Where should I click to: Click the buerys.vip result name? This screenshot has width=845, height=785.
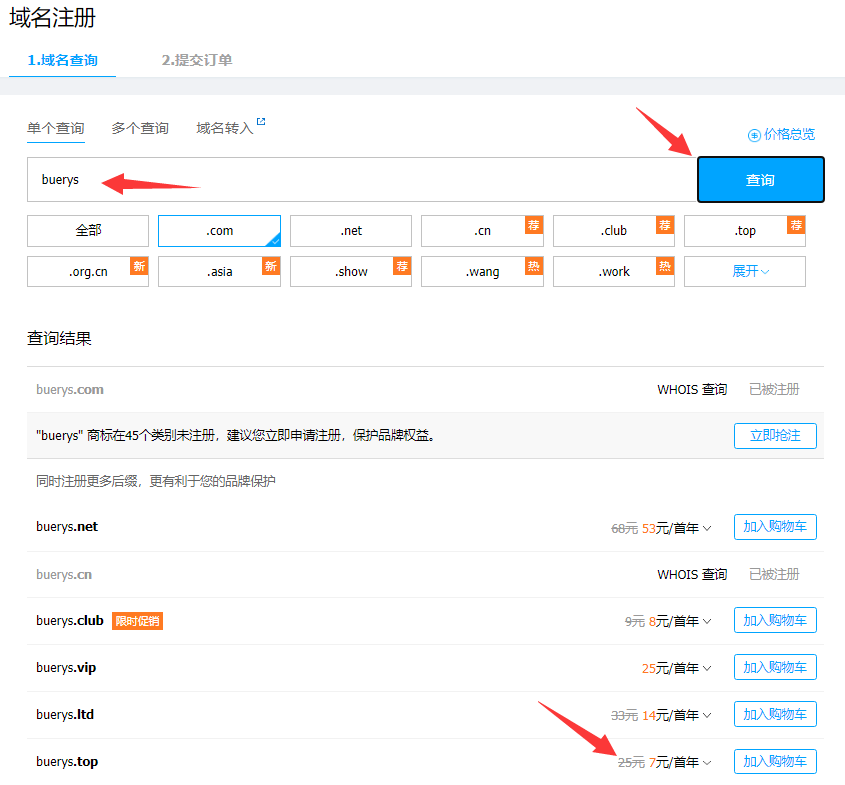click(x=66, y=668)
